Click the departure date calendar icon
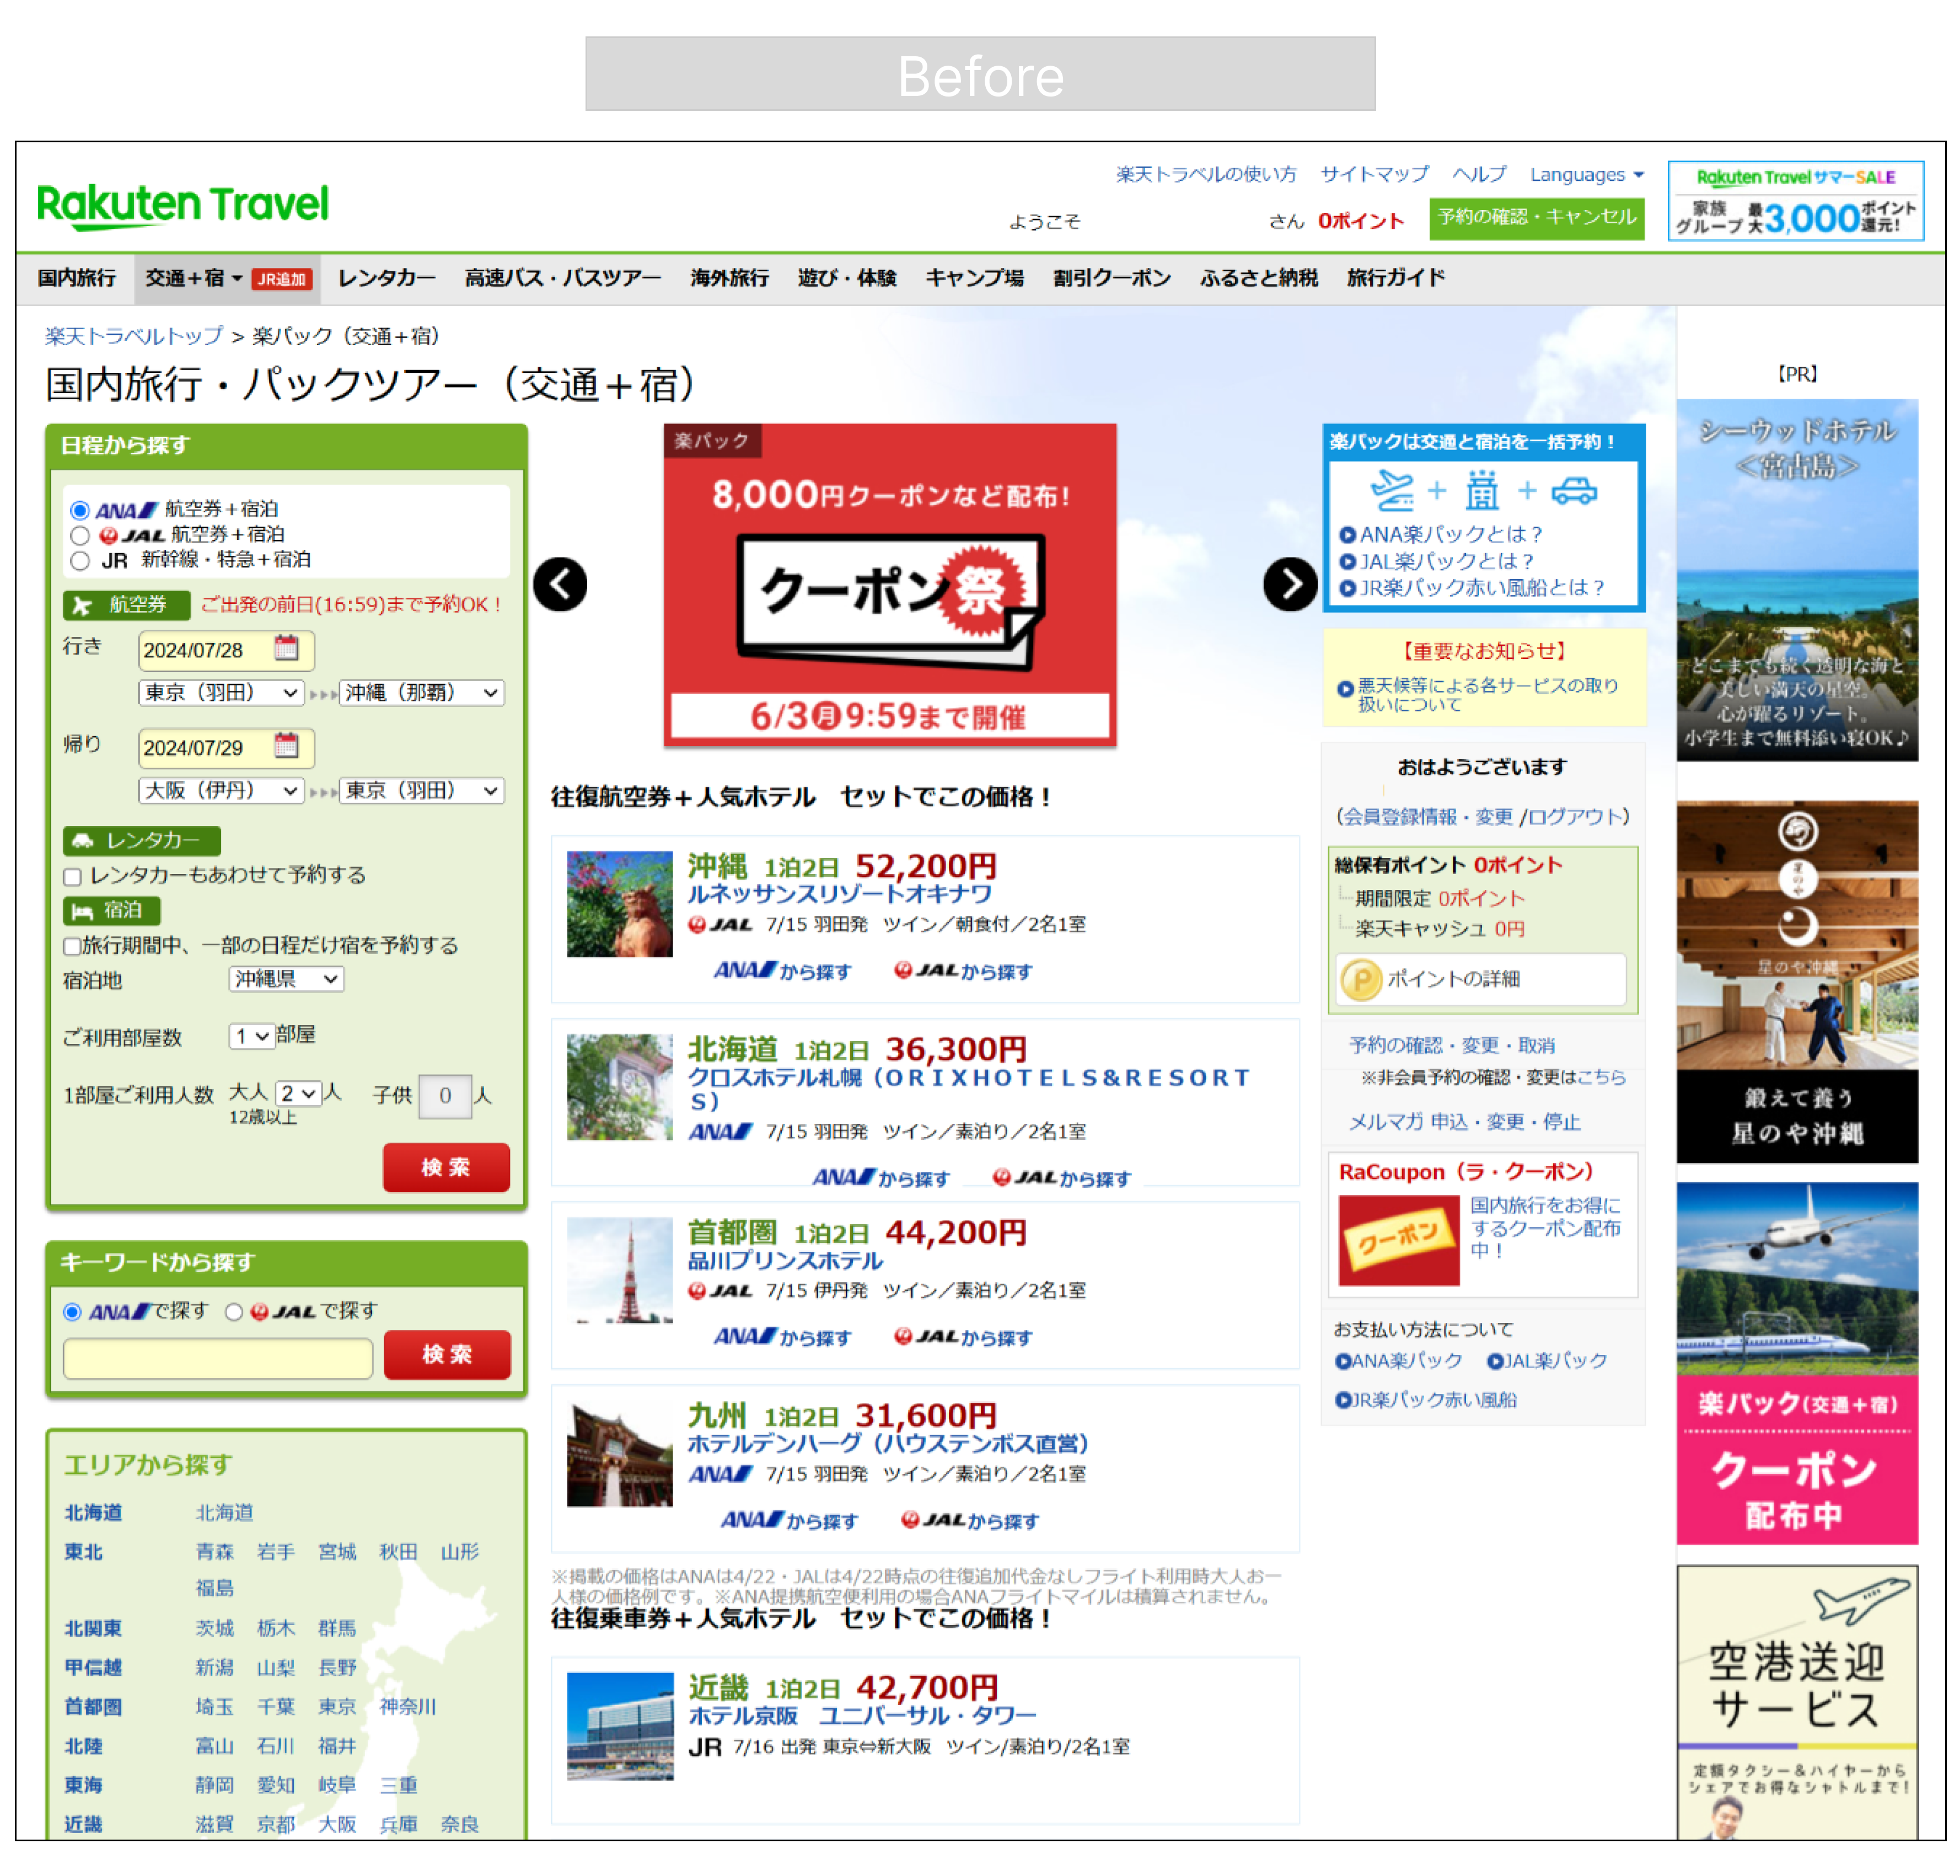This screenshot has height=1876, width=1960. [x=287, y=649]
